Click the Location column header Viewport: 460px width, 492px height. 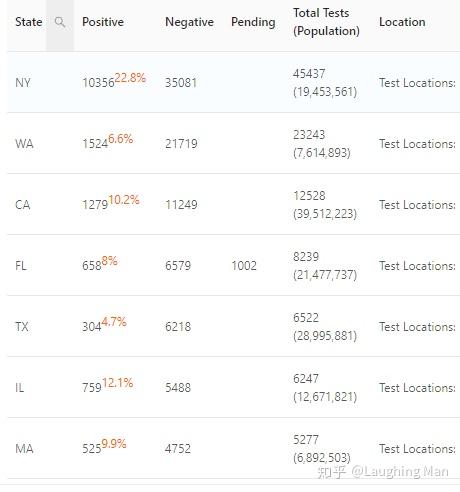coord(402,22)
